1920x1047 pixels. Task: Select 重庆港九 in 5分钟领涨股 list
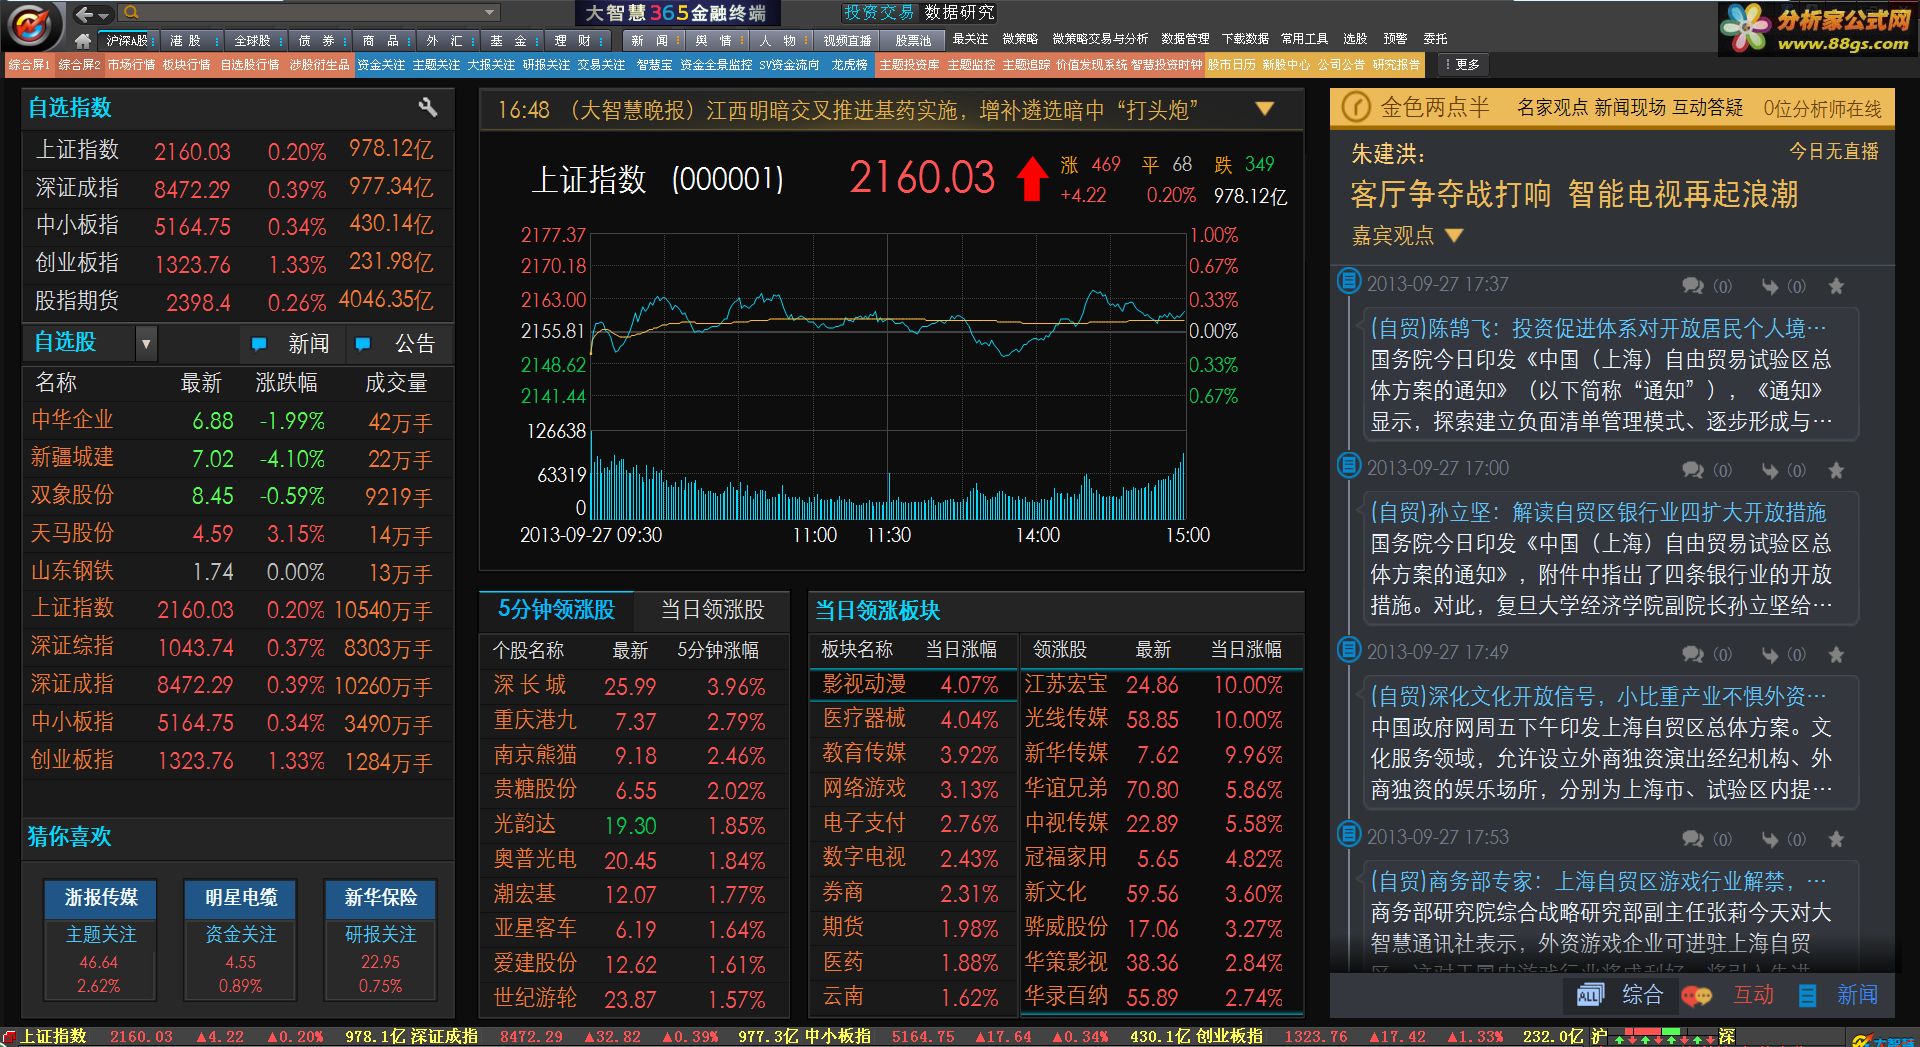(x=632, y=721)
